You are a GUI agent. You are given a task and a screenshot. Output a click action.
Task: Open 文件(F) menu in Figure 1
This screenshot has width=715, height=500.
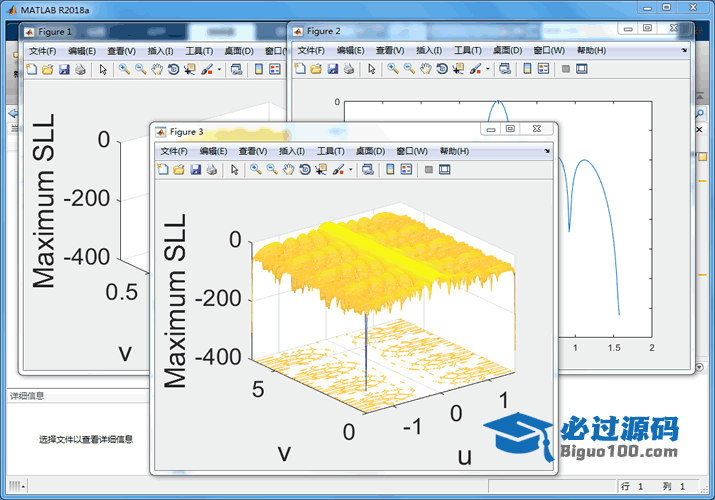tap(43, 51)
